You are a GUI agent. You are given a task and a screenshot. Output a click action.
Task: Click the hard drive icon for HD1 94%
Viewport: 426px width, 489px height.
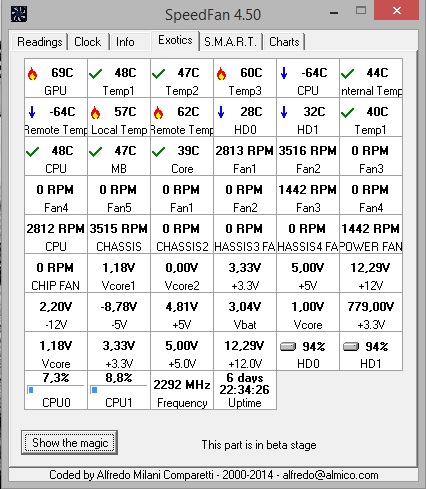351,347
